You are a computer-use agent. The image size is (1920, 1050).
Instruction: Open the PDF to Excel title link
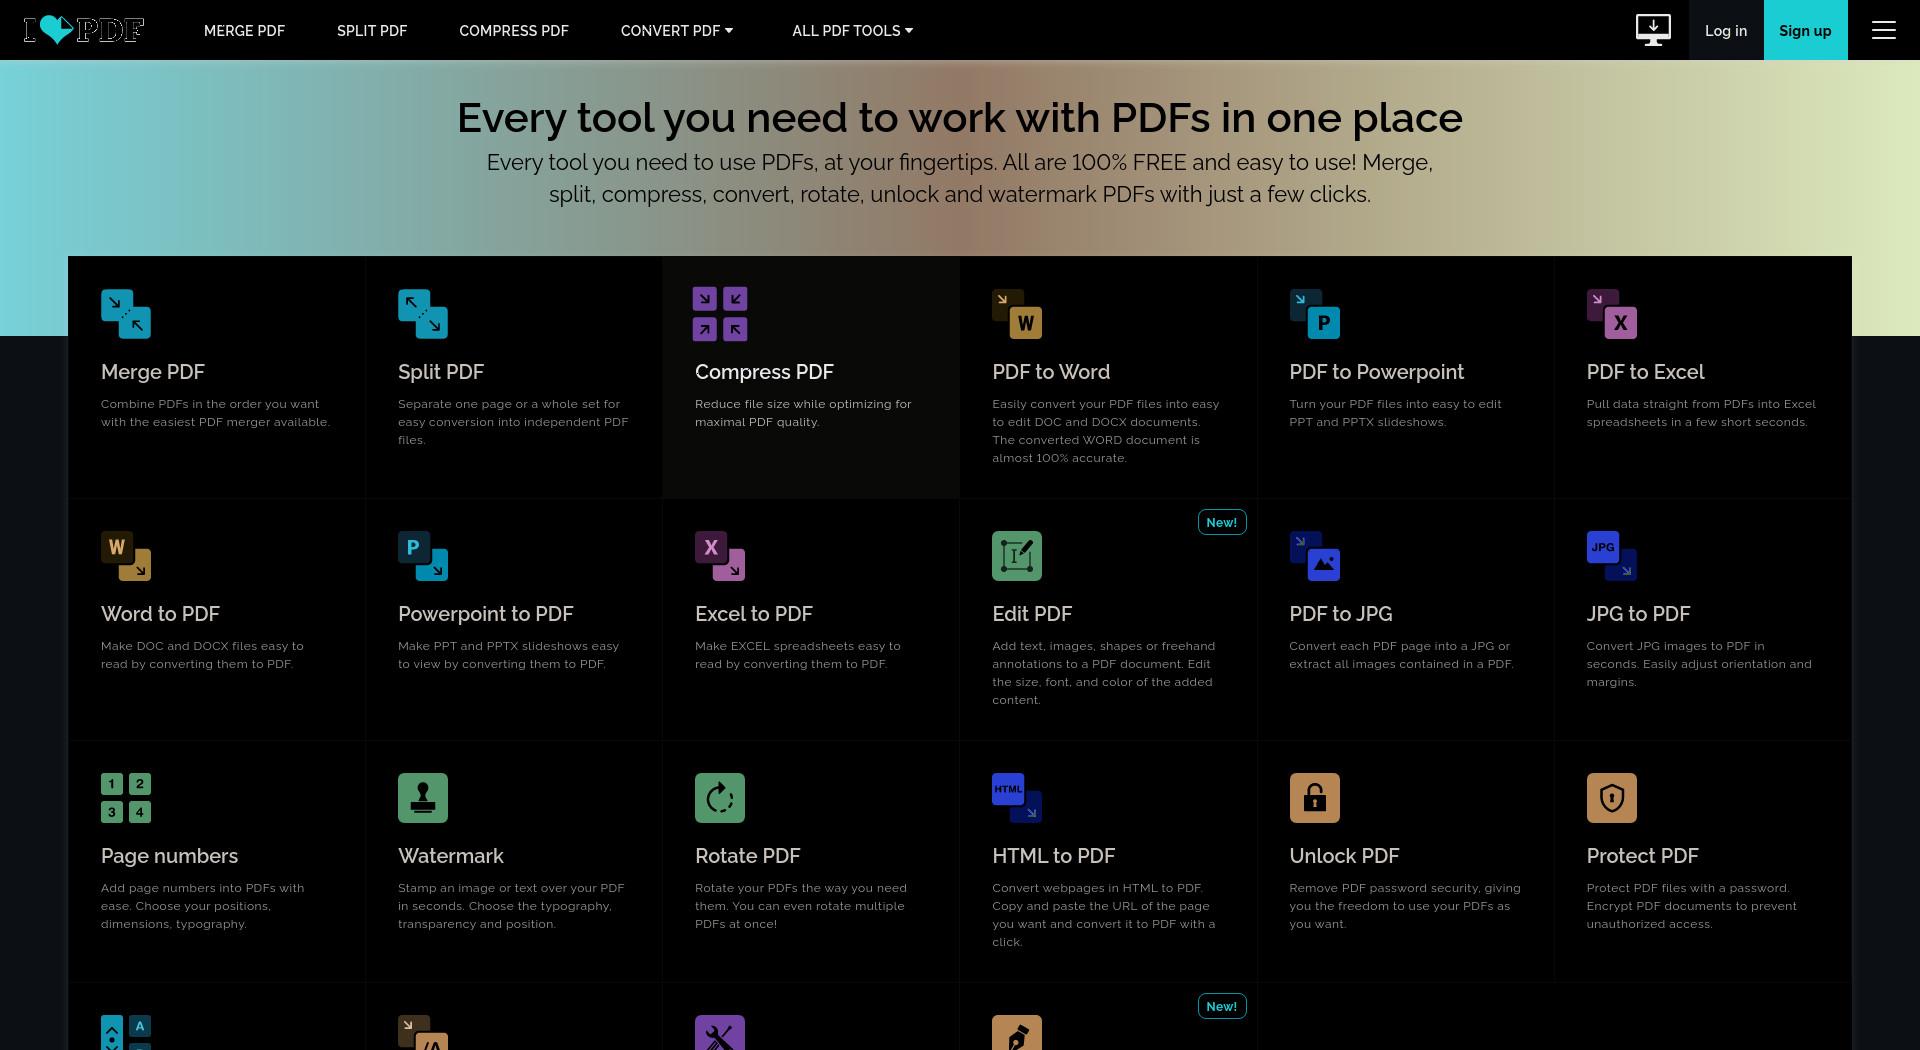click(1645, 372)
